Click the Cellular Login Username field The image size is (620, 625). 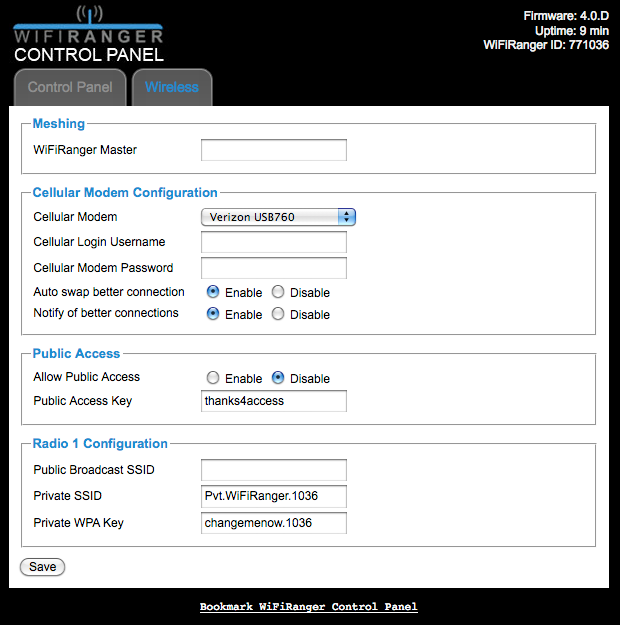(274, 242)
